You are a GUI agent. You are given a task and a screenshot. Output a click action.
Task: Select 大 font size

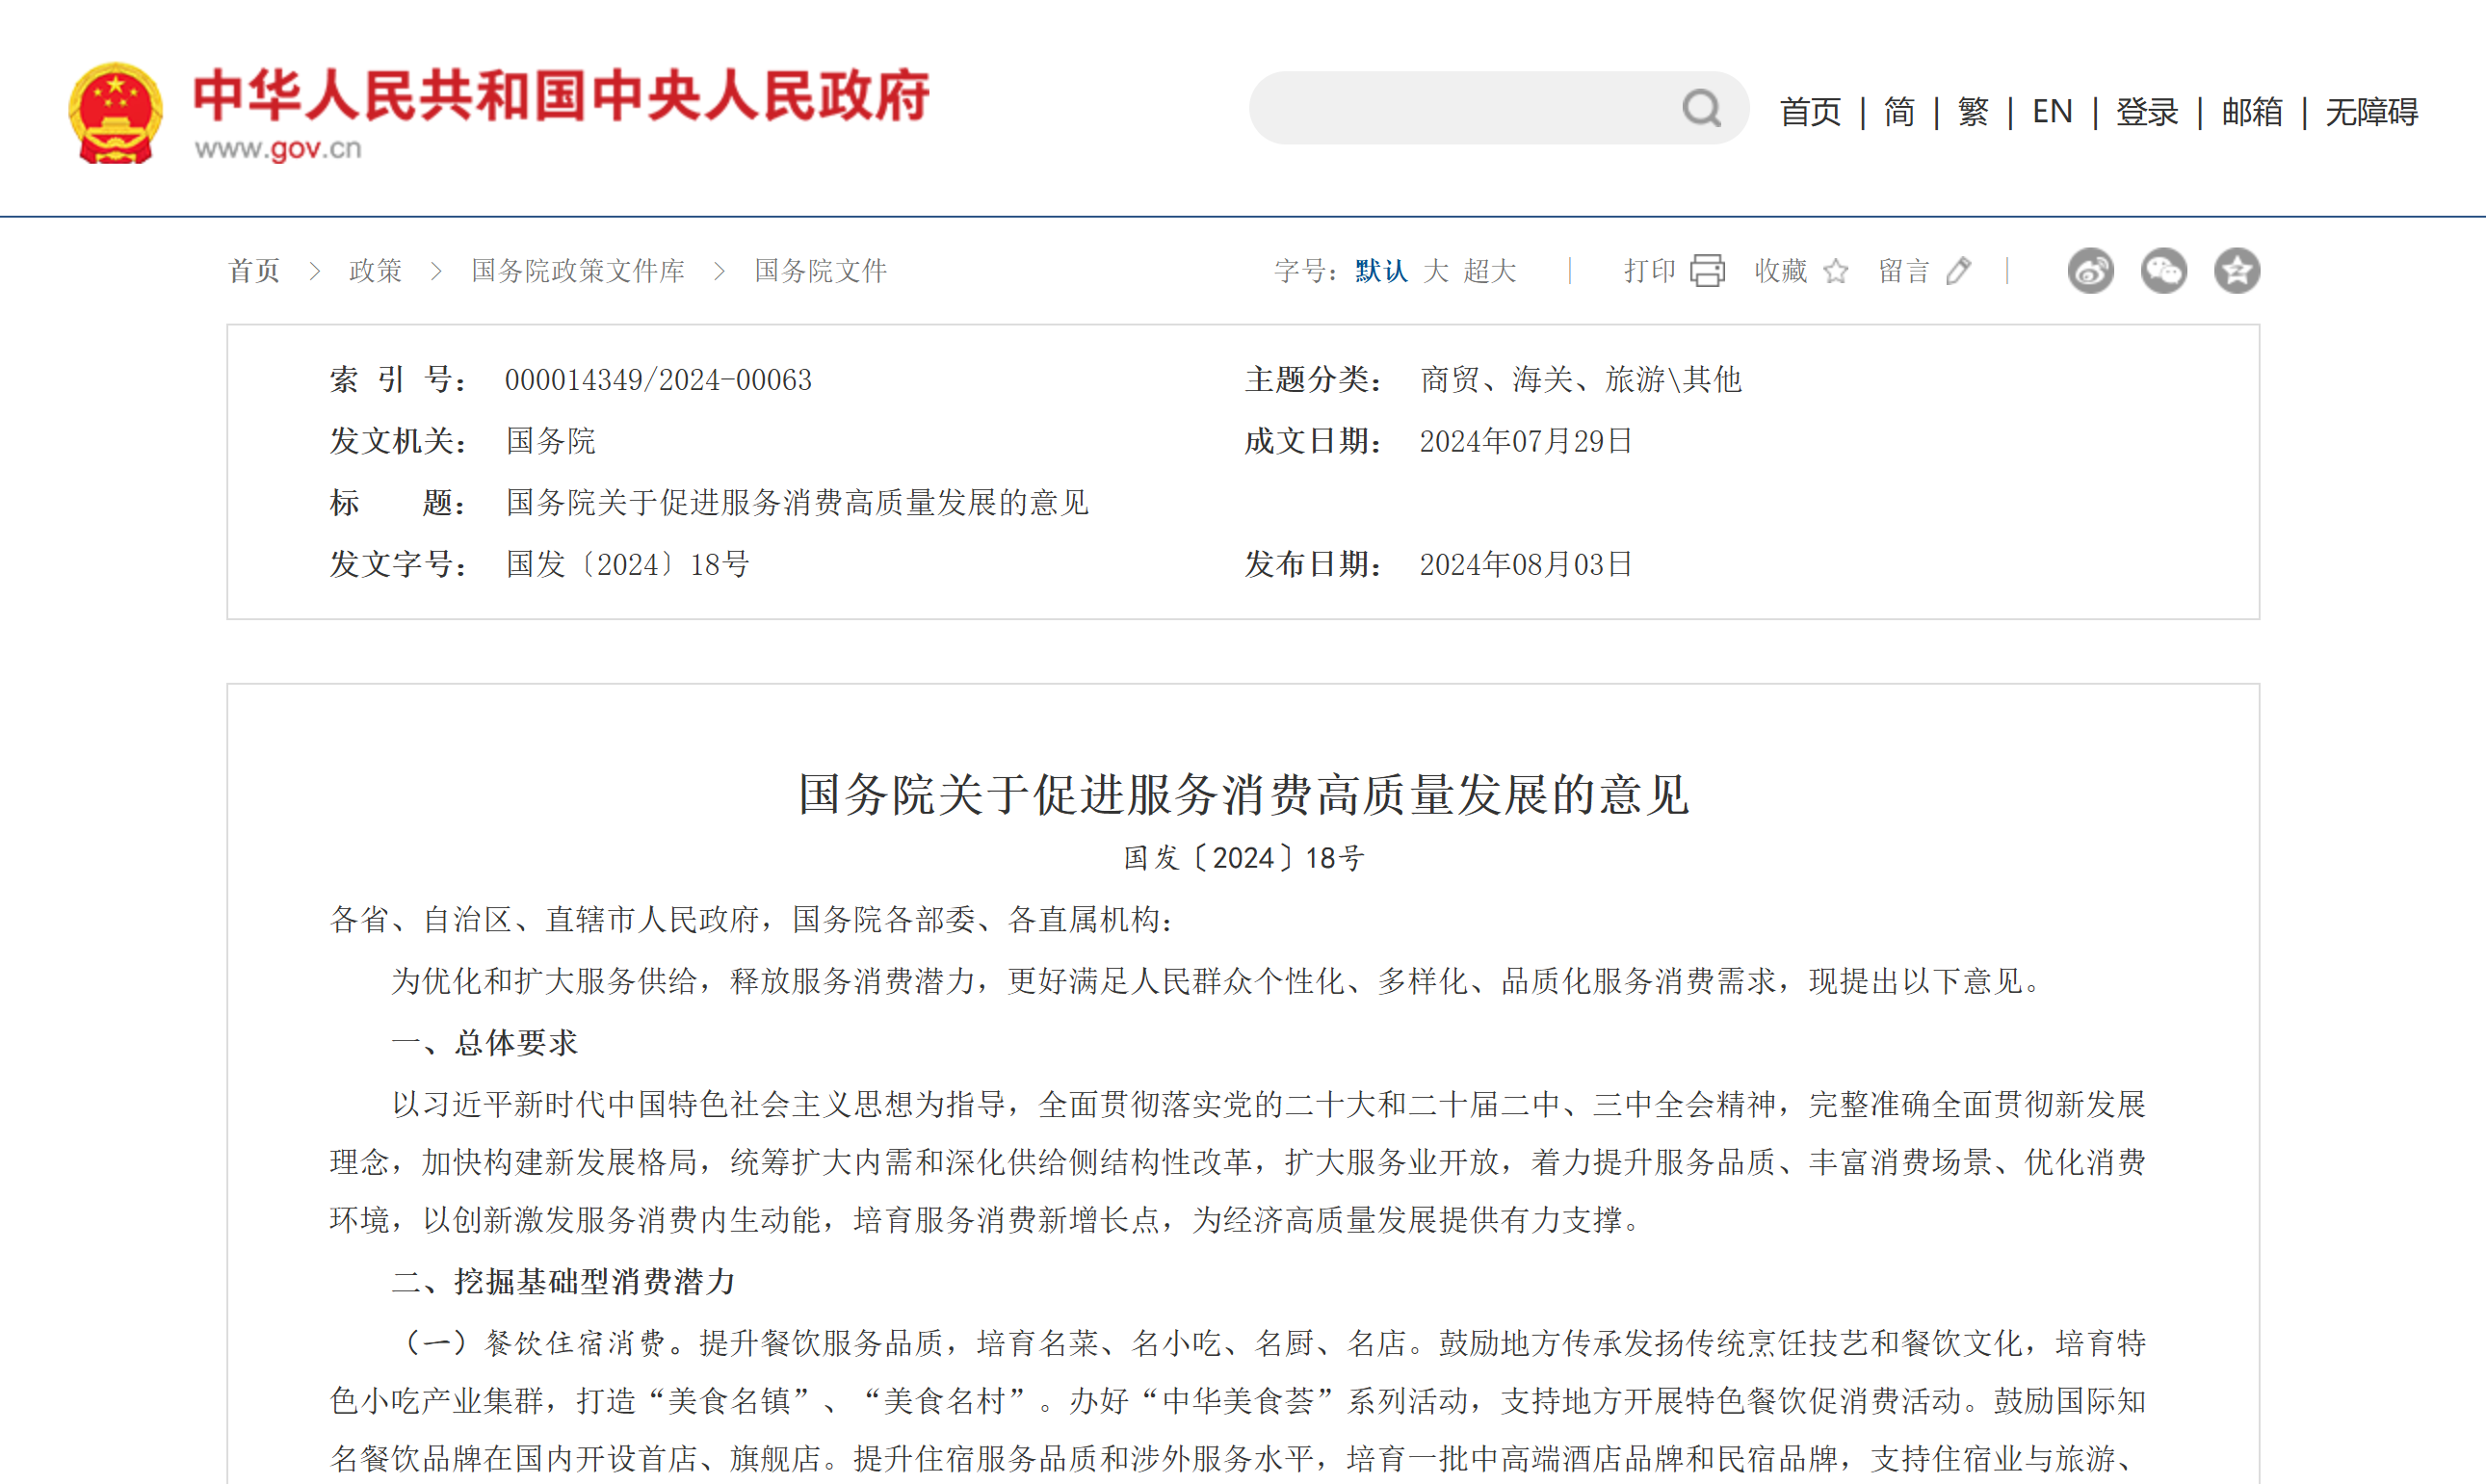tap(1436, 271)
